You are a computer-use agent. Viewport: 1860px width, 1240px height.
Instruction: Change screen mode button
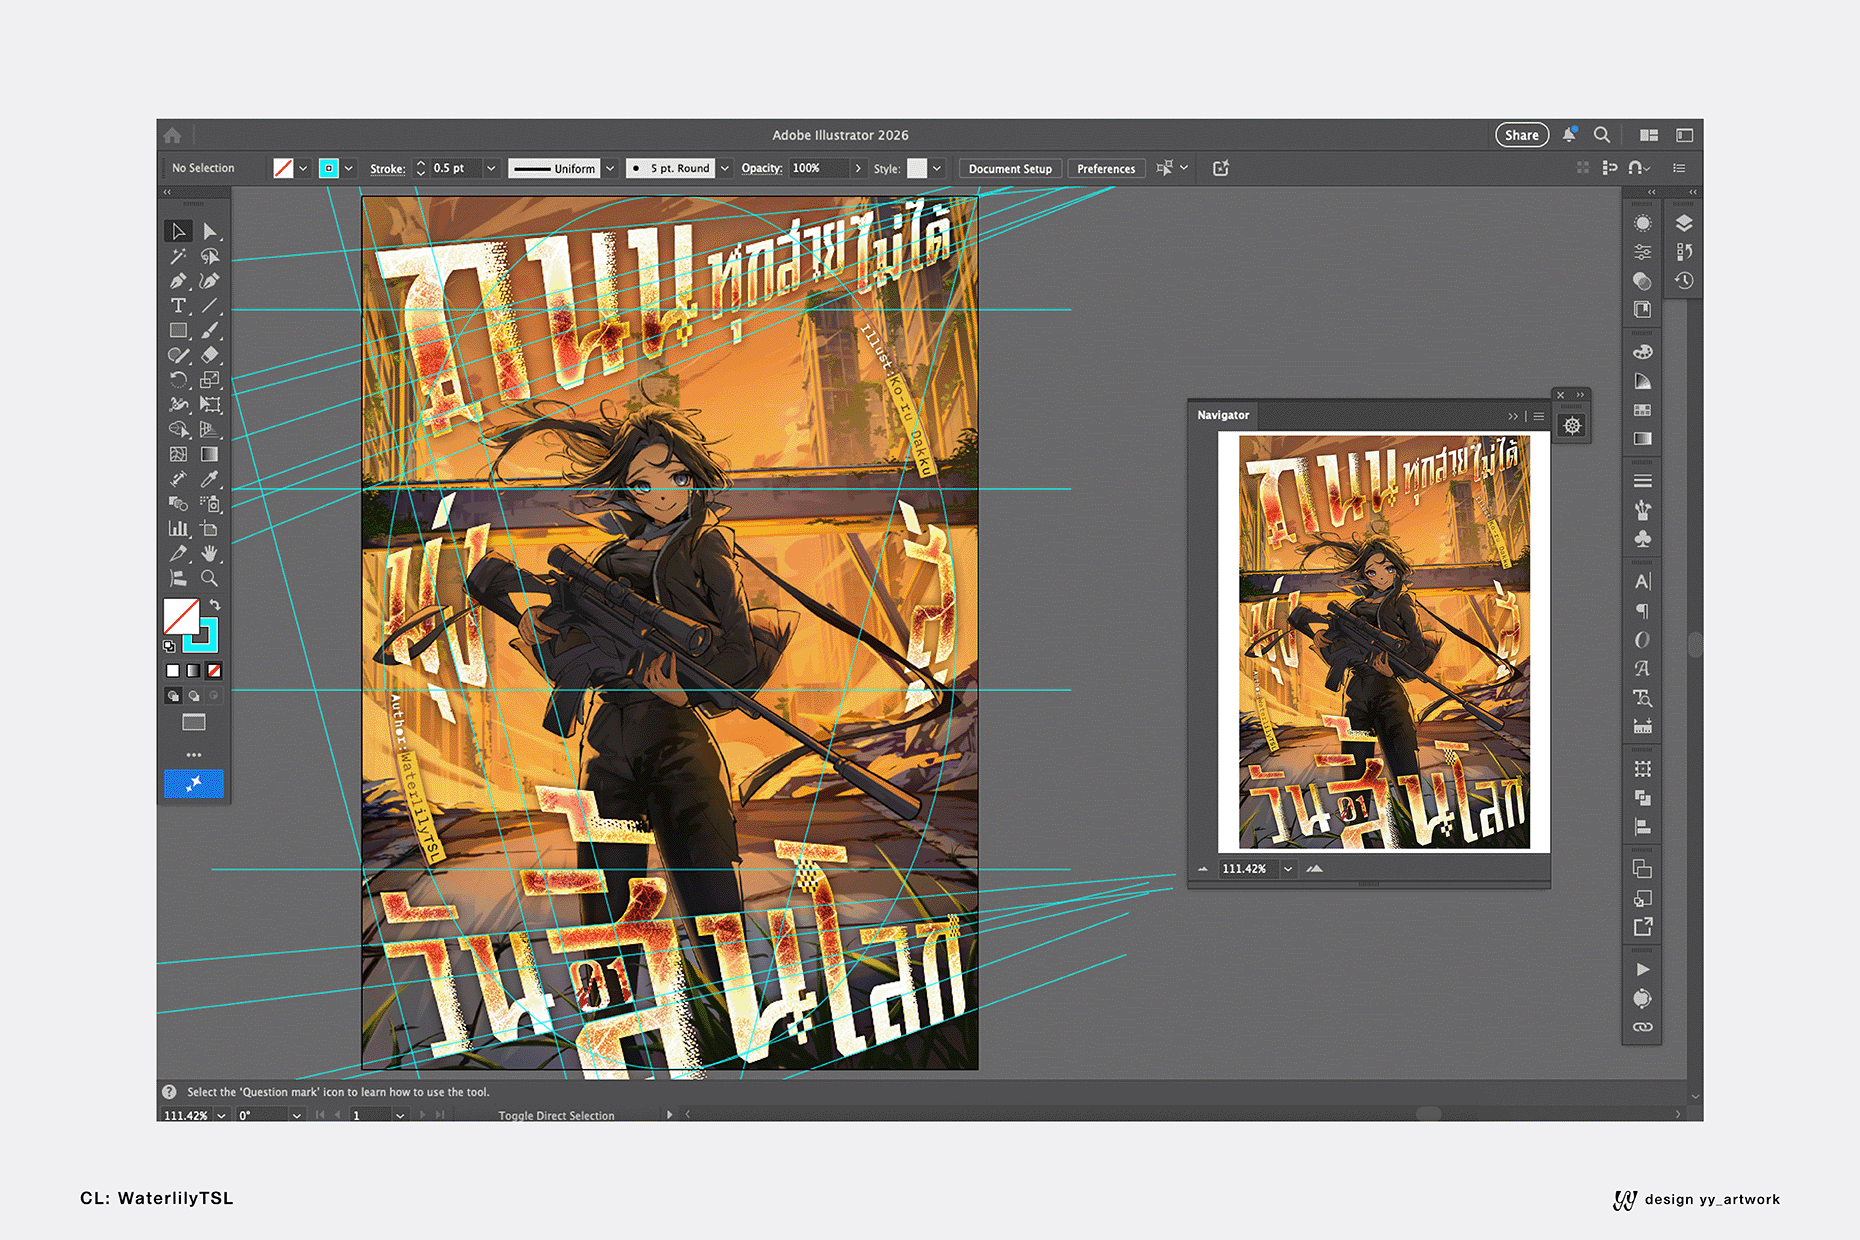coord(194,722)
